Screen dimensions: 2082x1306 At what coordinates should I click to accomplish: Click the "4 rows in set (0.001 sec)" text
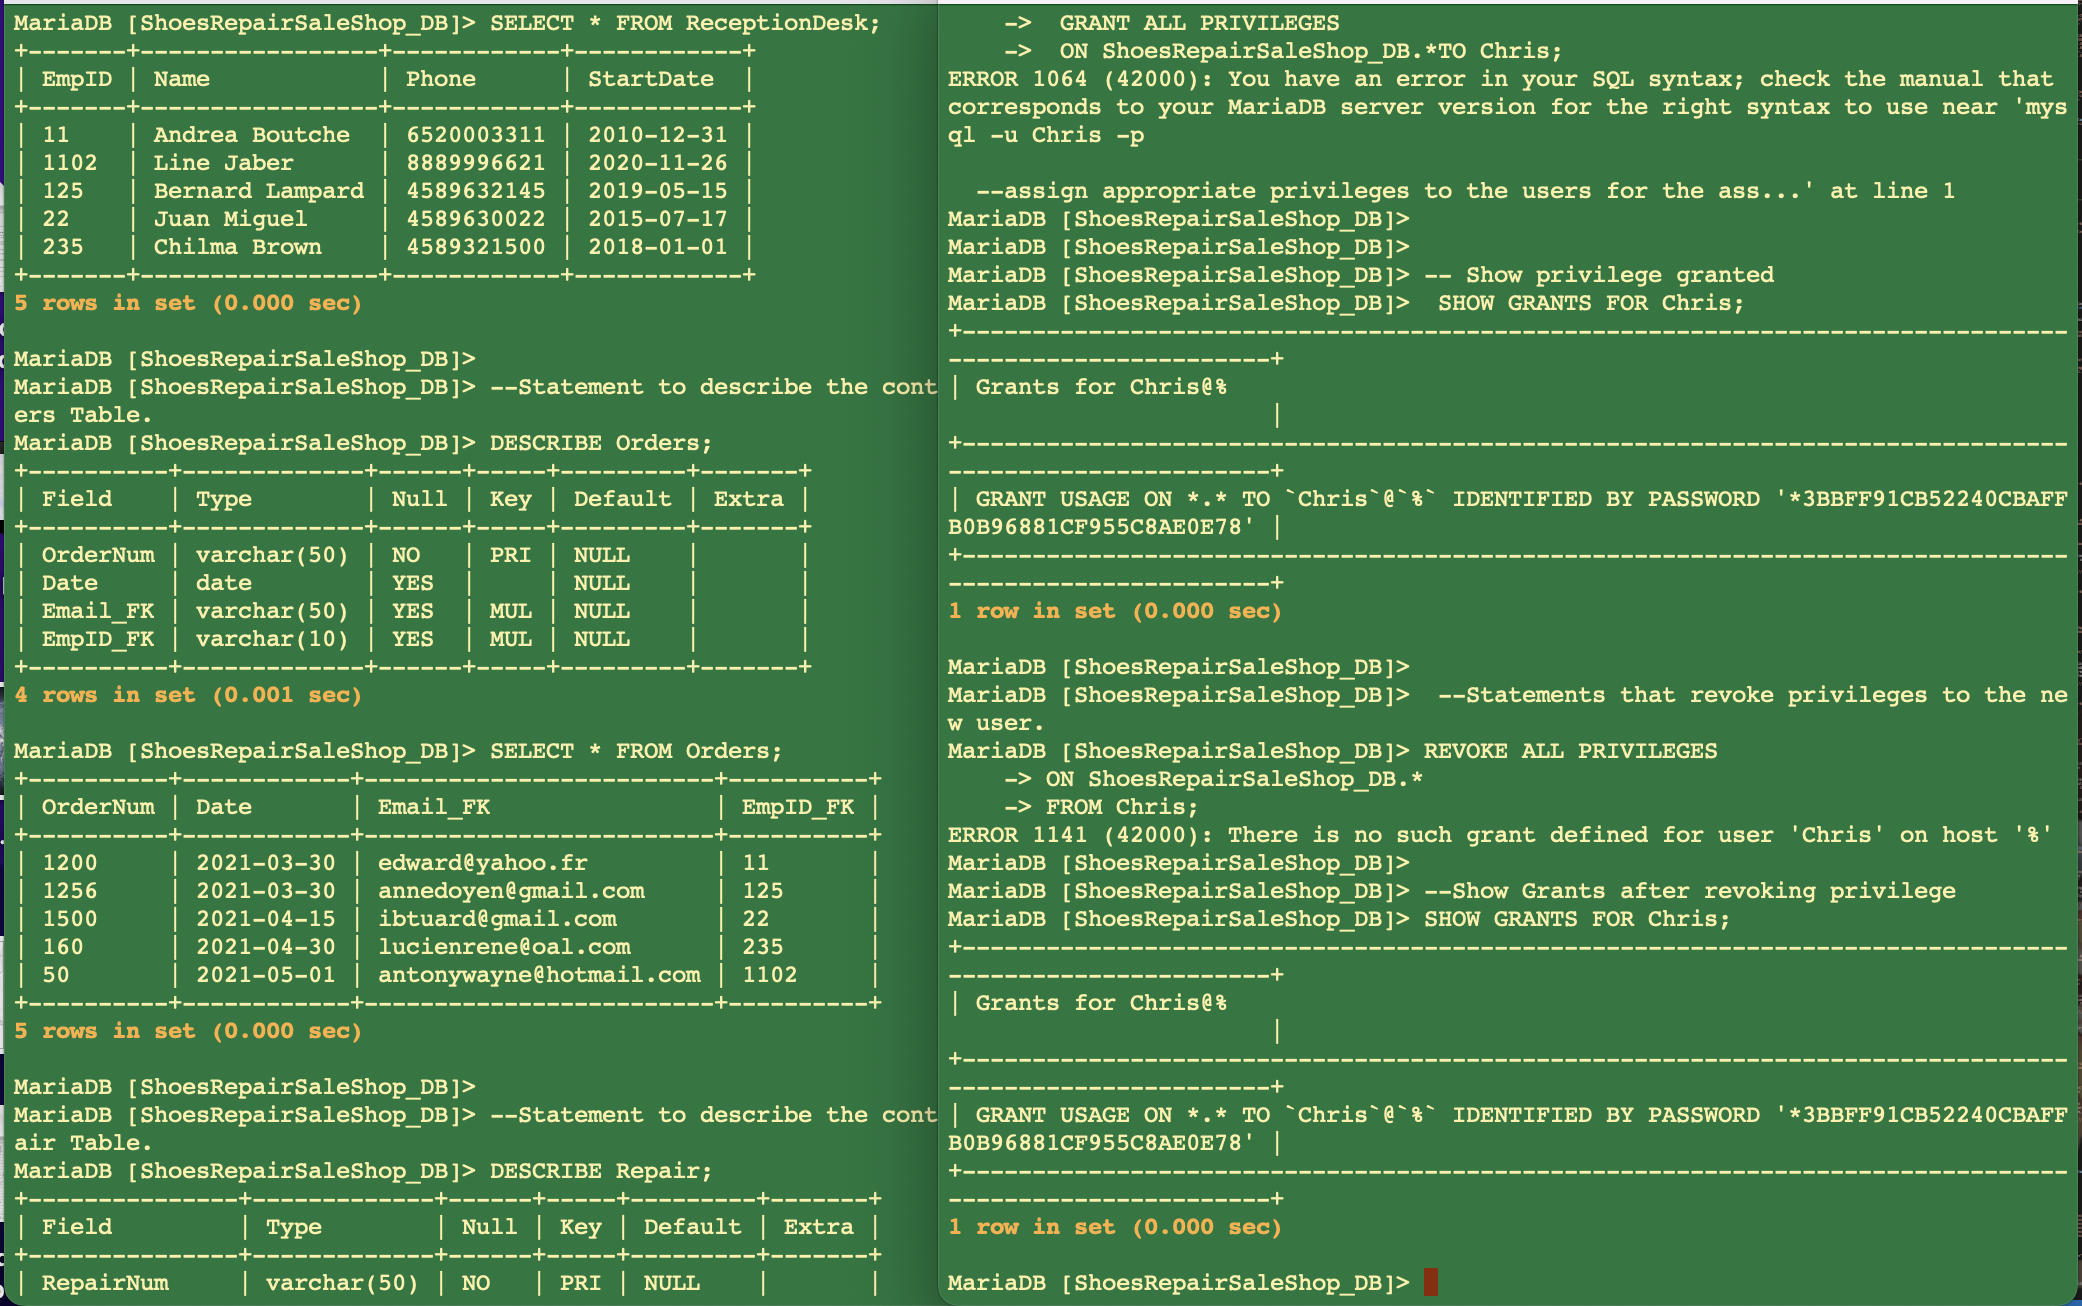187,695
